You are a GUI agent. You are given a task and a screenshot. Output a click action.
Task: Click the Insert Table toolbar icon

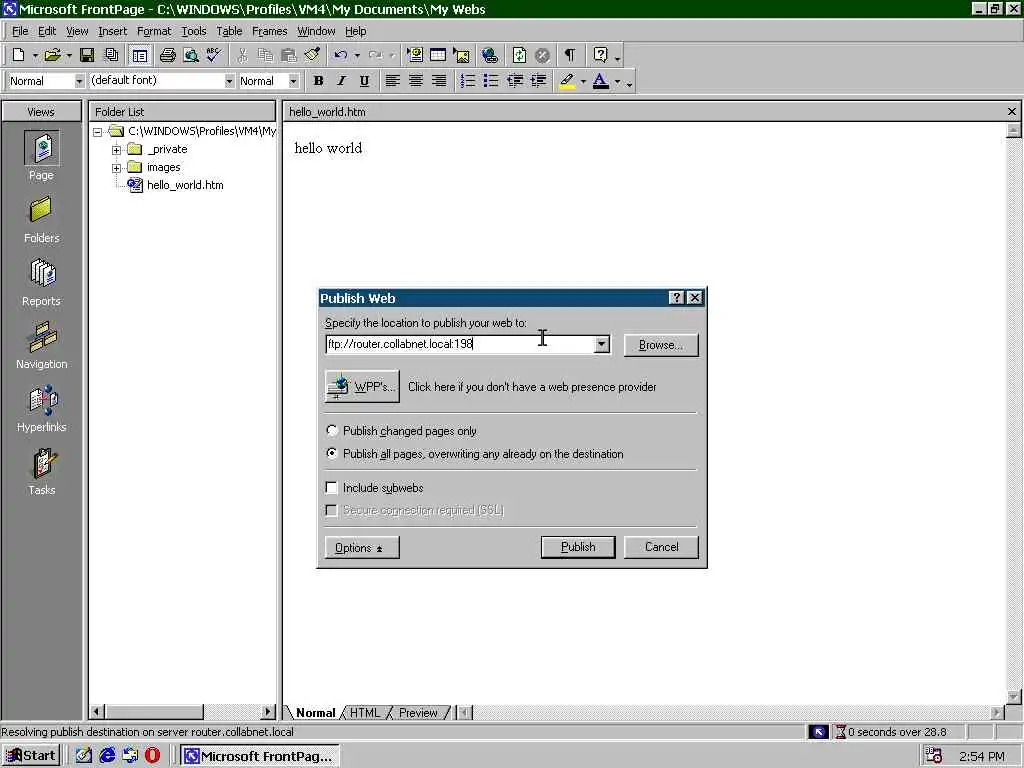click(x=438, y=56)
